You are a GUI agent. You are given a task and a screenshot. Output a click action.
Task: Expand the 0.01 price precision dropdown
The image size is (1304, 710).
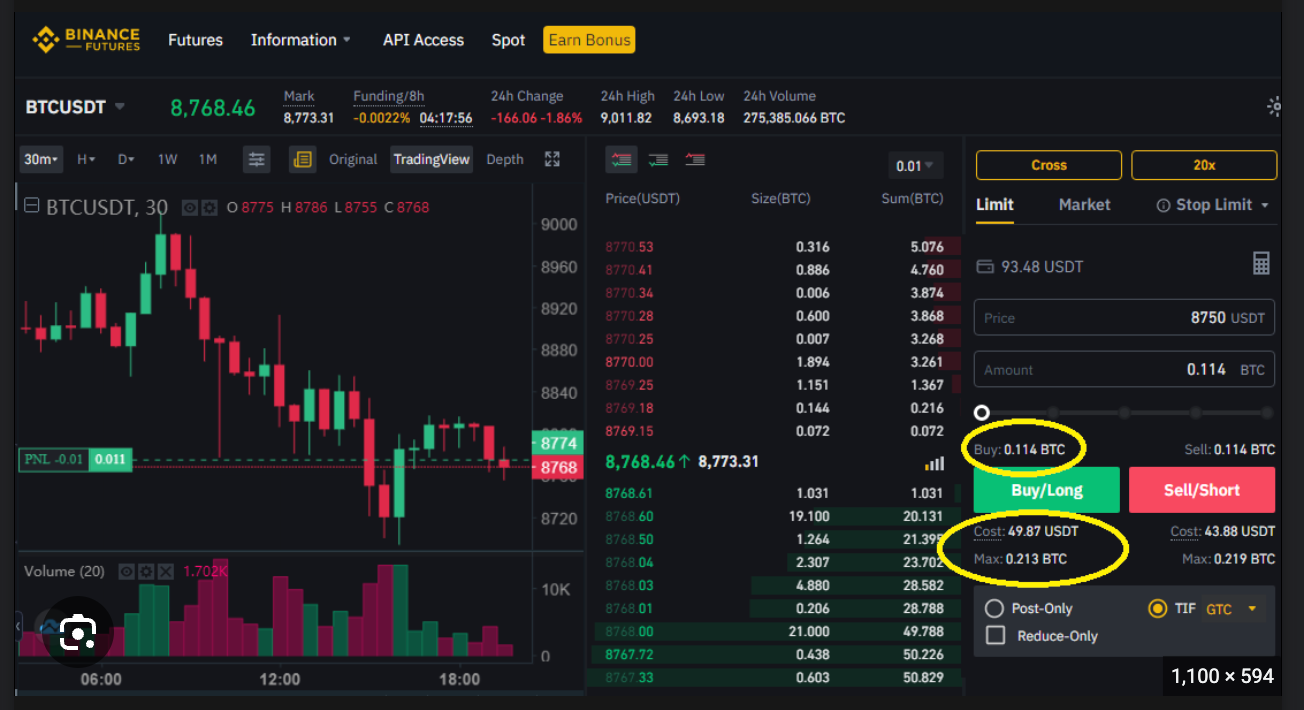pos(916,165)
